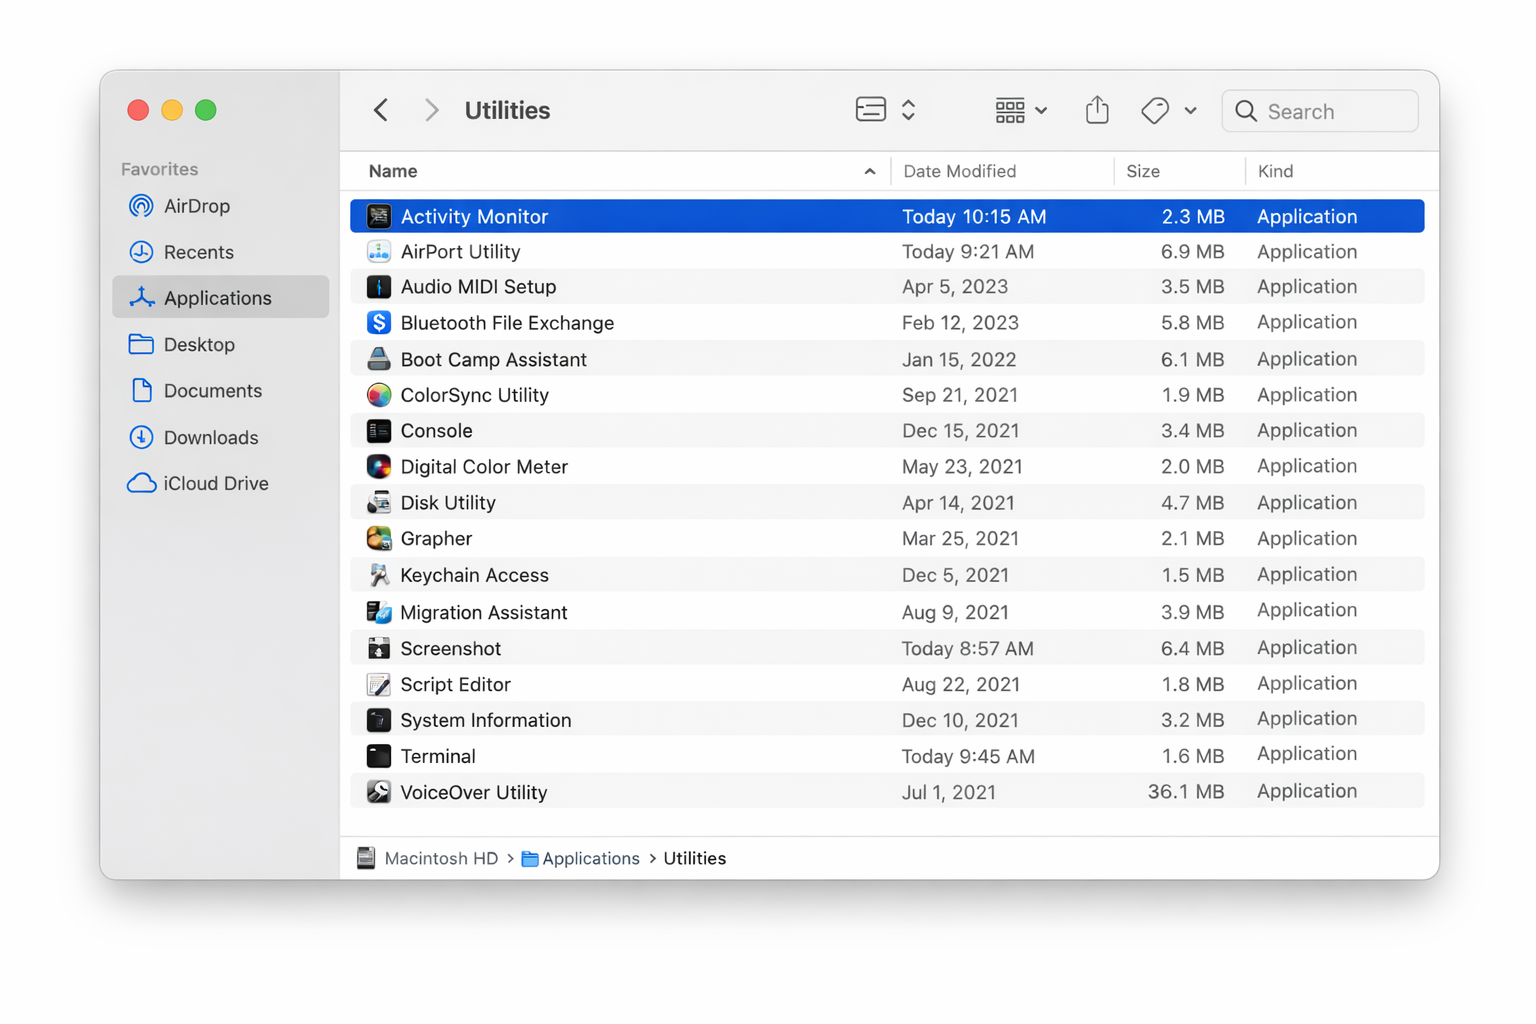Click the Jul 1, 2021 date

click(949, 792)
